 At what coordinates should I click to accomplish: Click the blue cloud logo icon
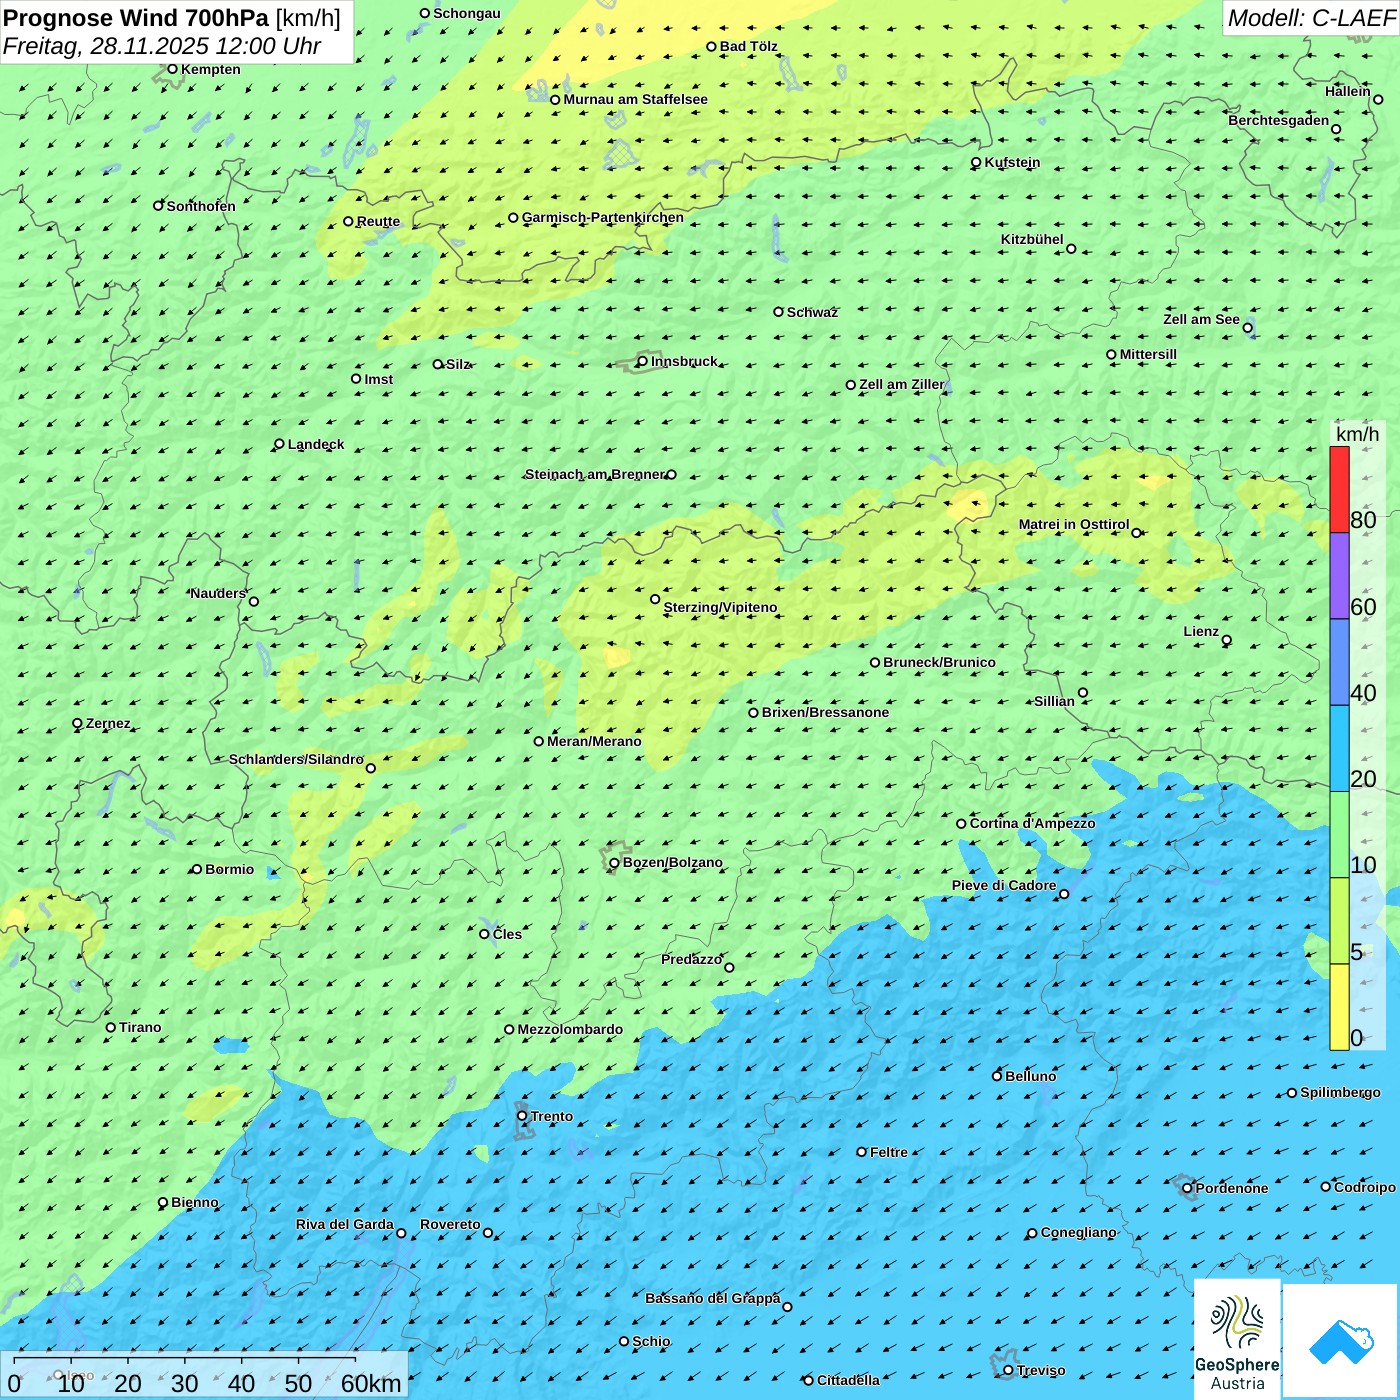coord(1341,1340)
